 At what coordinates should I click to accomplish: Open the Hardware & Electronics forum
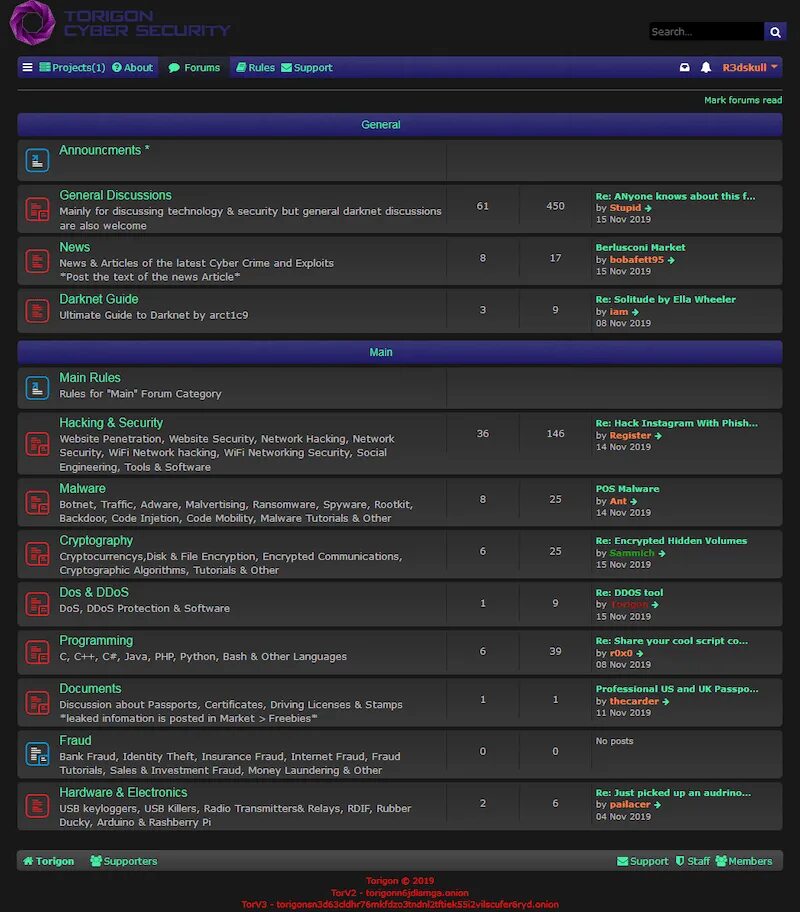point(123,792)
